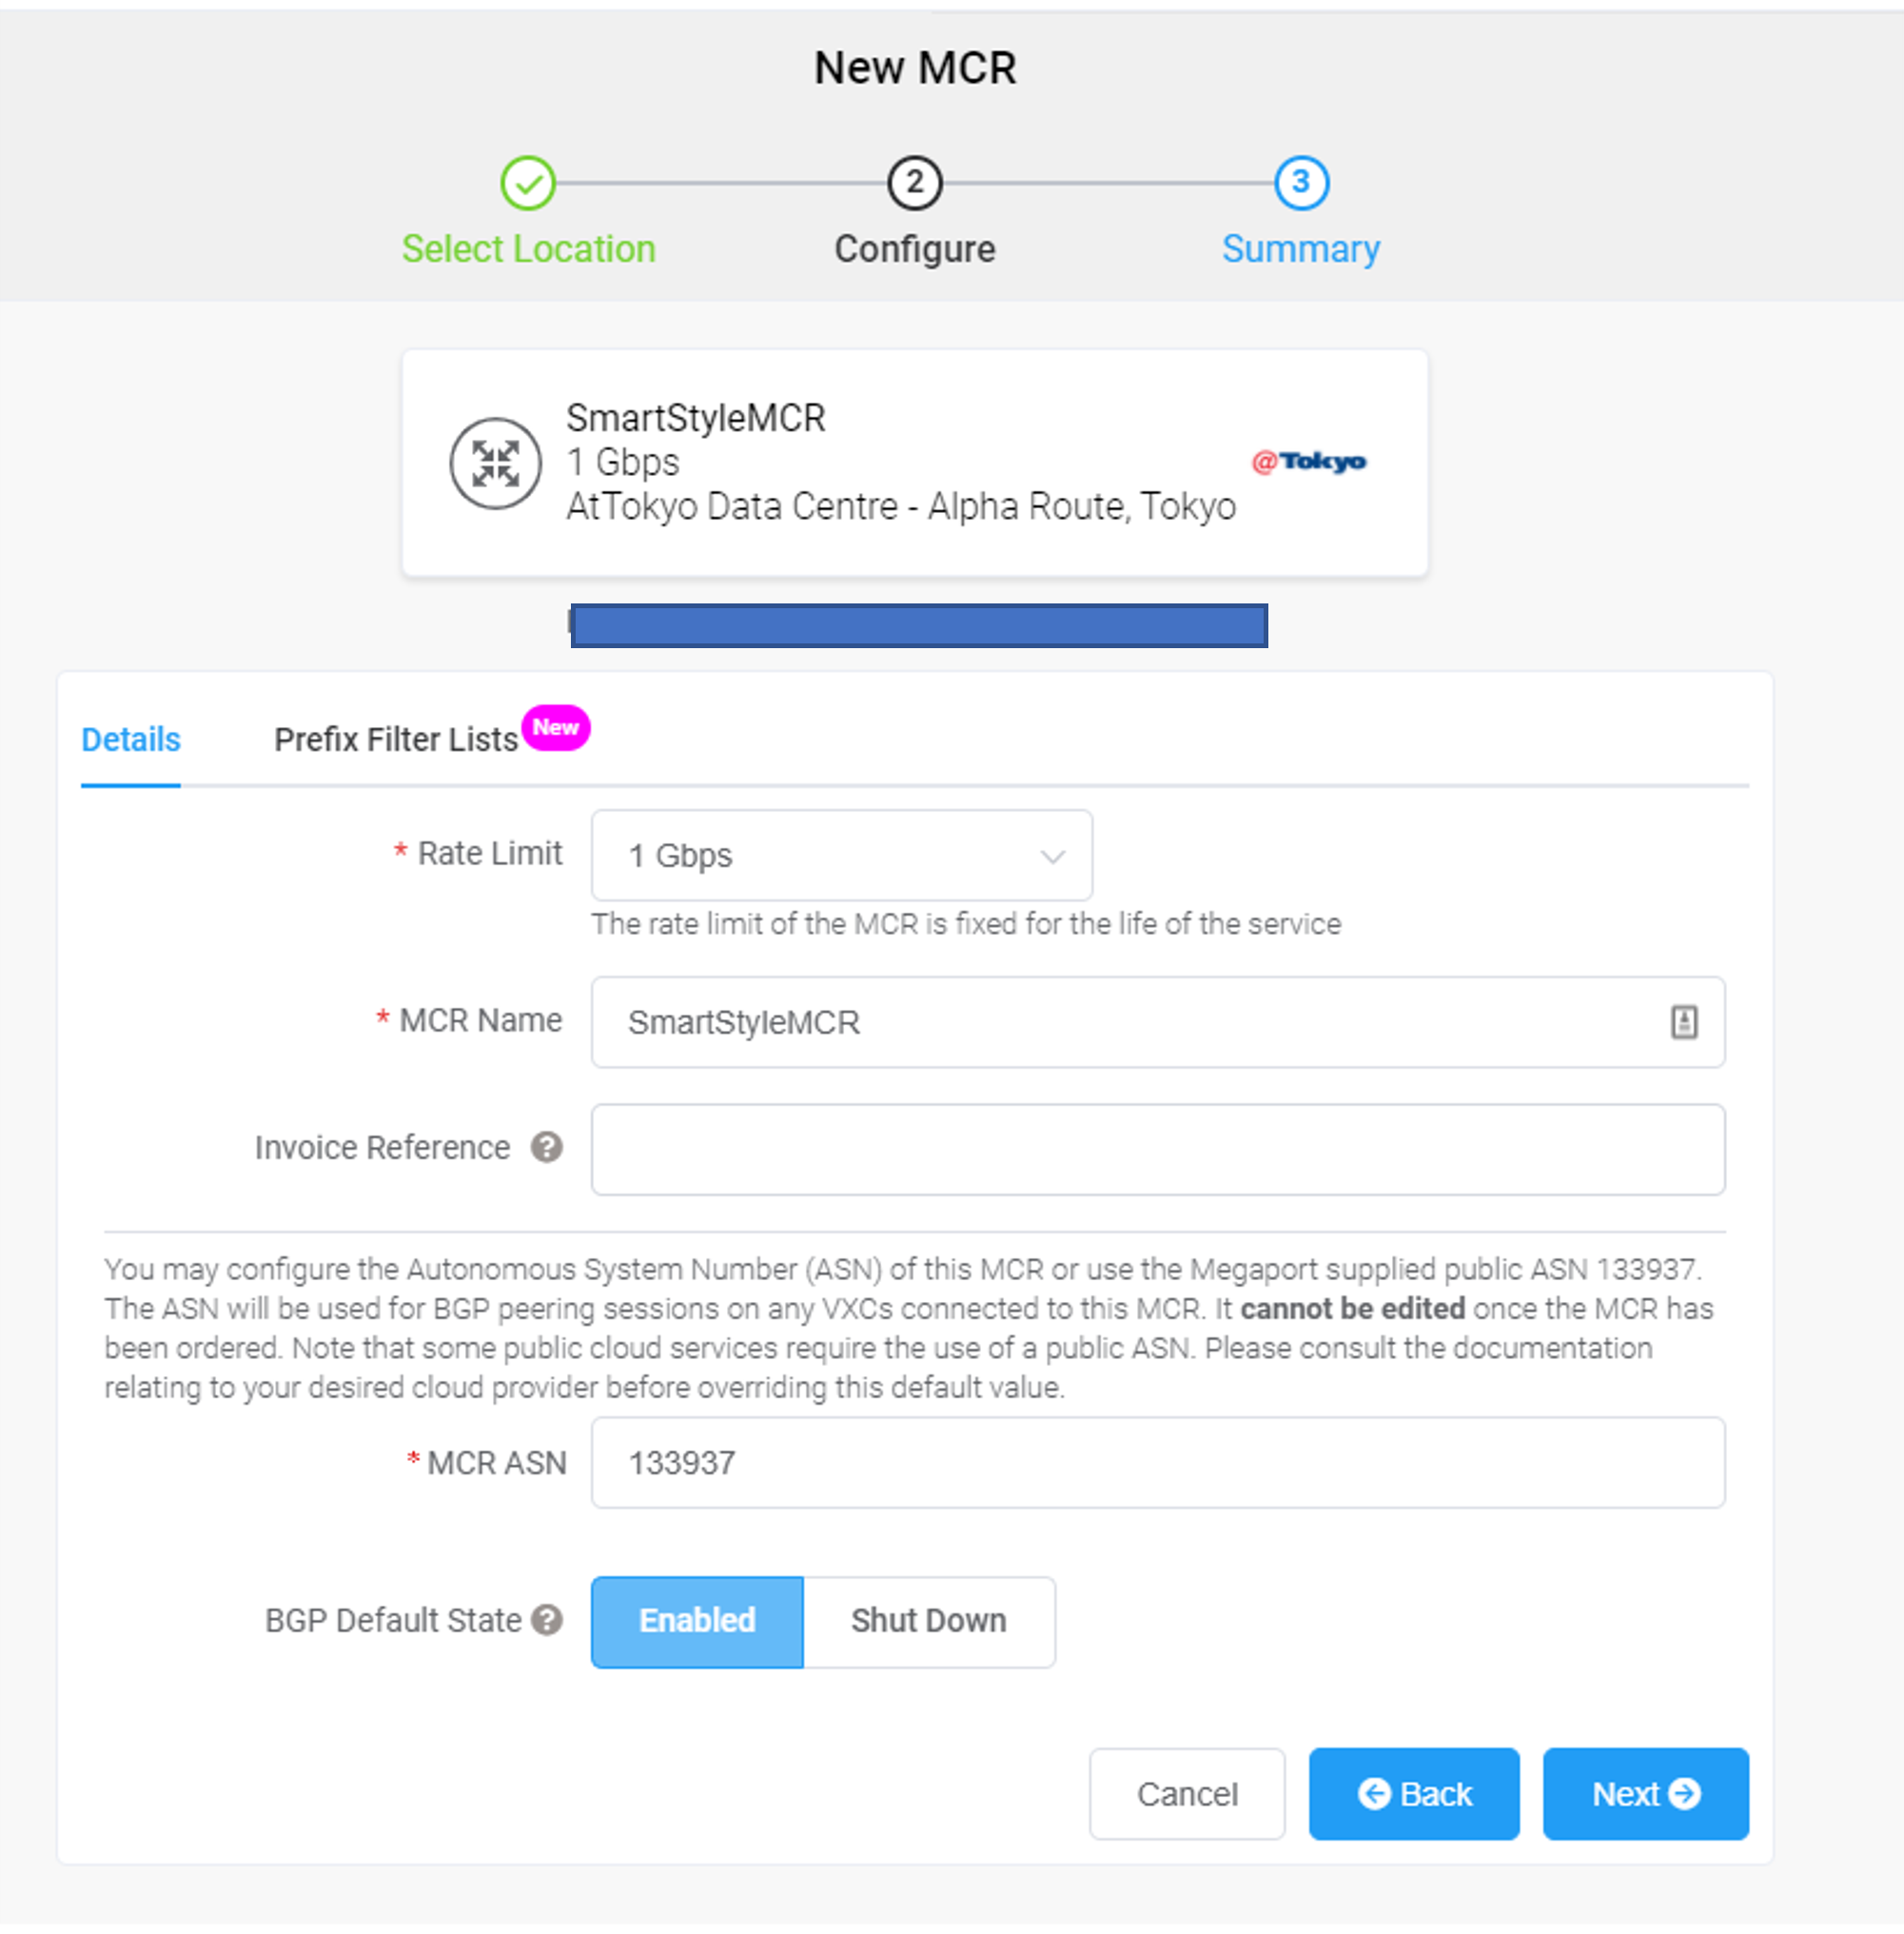Switch to the Prefix Filter Lists tab
1904x1934 pixels.
pos(396,739)
